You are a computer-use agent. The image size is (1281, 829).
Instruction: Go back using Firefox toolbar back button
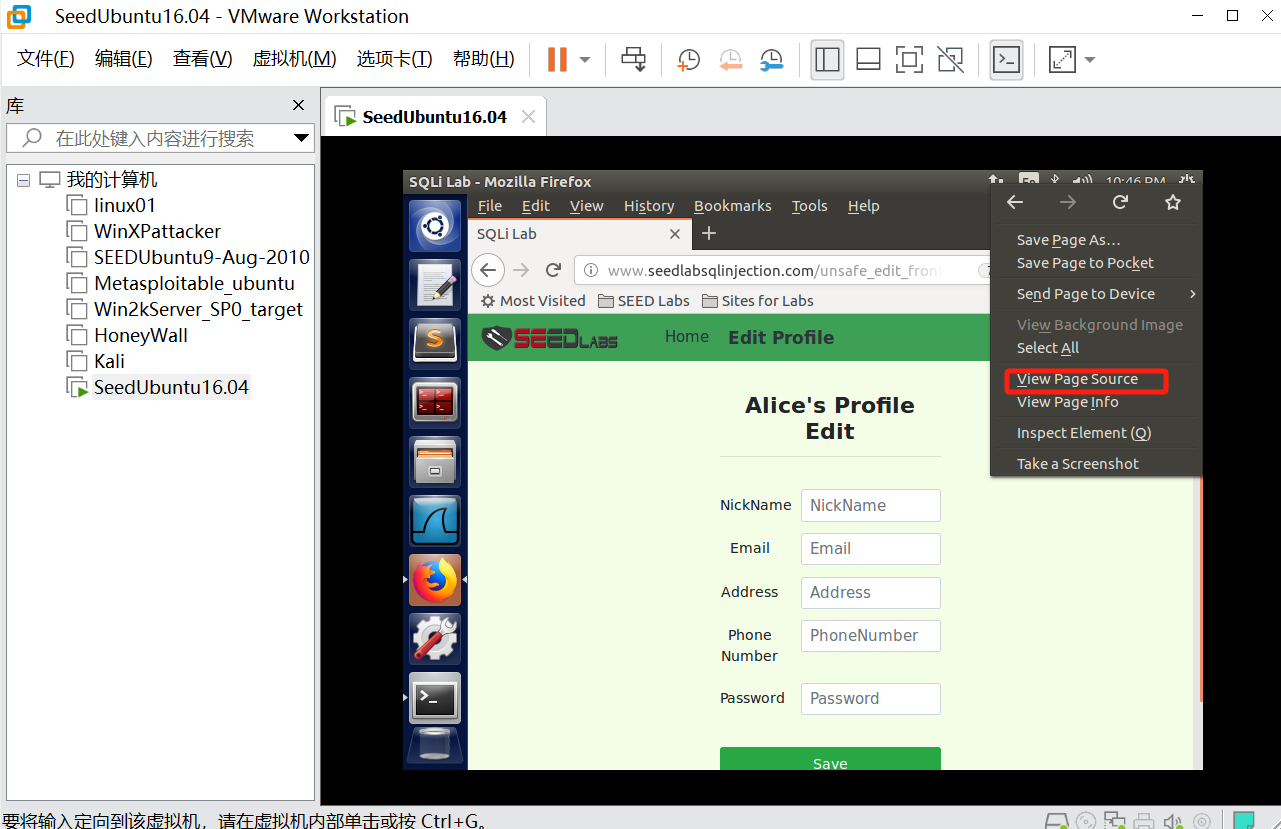[x=487, y=270]
